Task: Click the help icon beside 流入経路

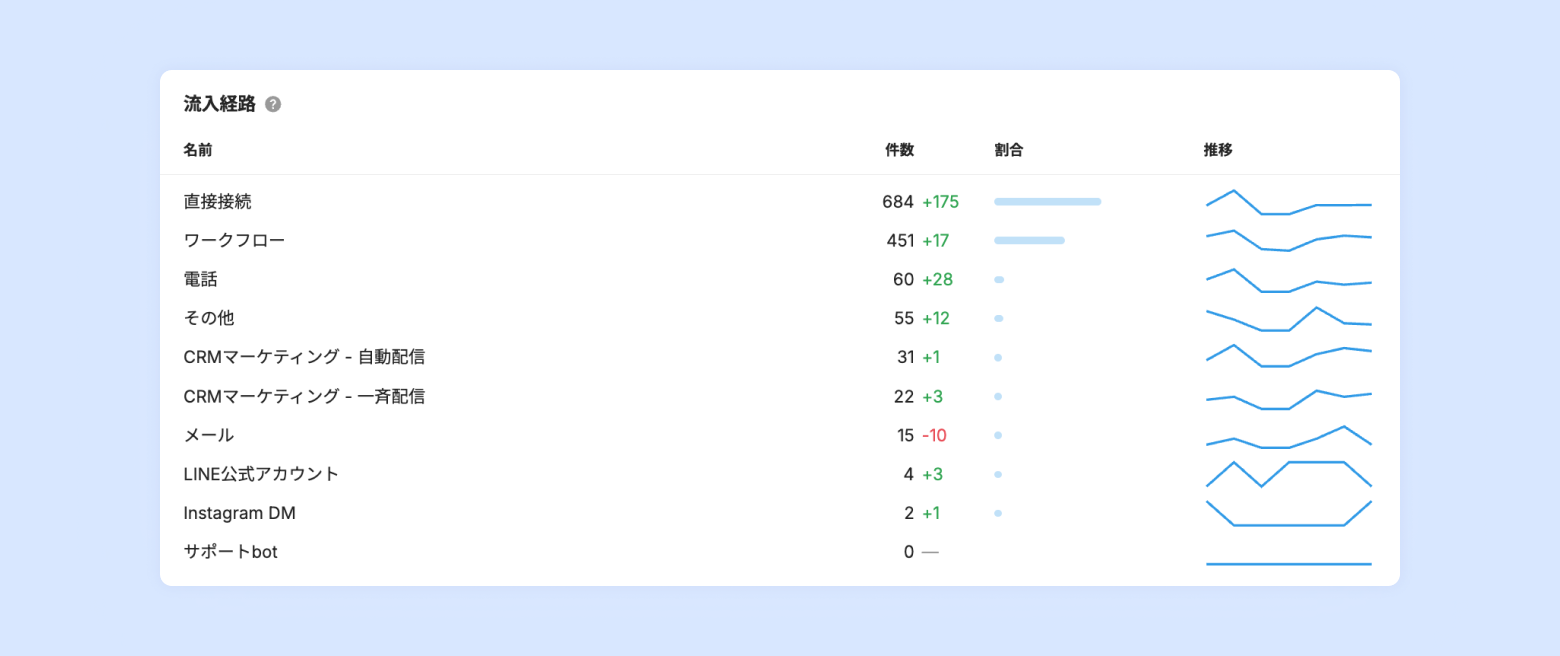Action: (x=273, y=104)
